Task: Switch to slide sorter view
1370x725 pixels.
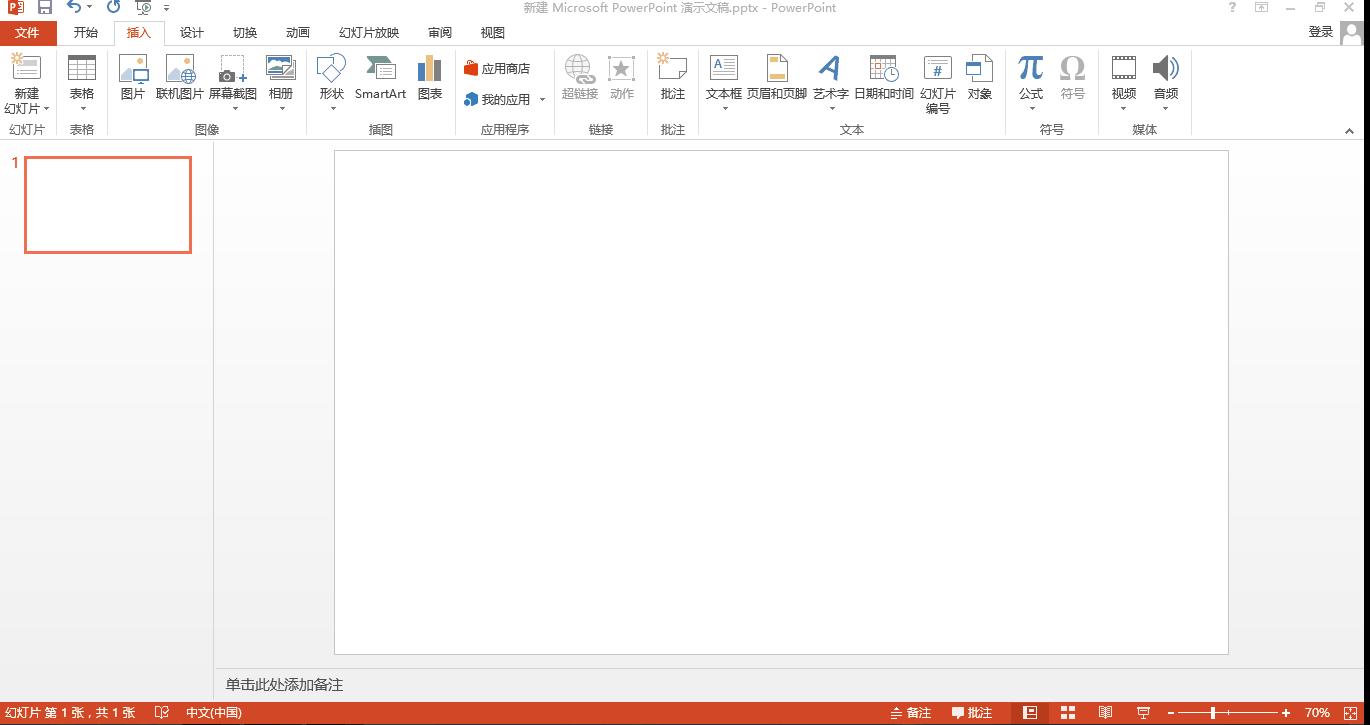Action: coord(1068,713)
